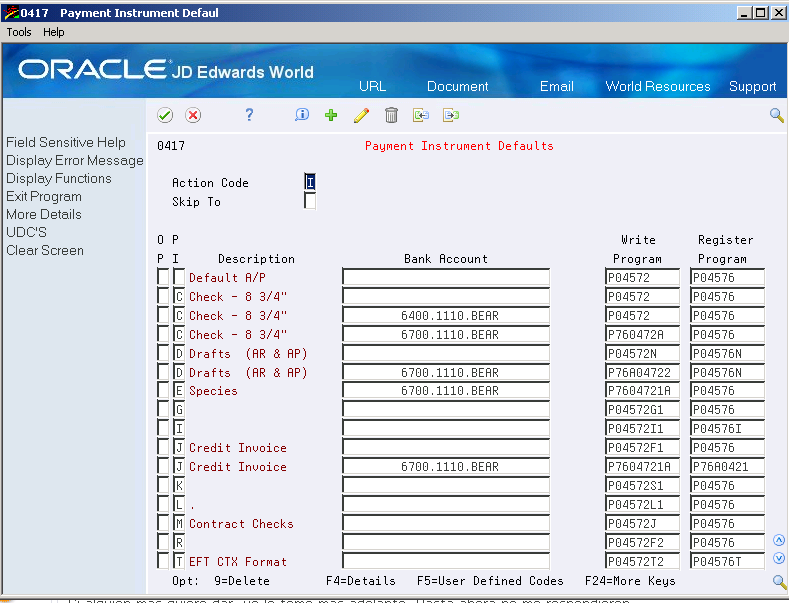
Task: Click Write Program field P04572S1
Action: [x=642, y=485]
